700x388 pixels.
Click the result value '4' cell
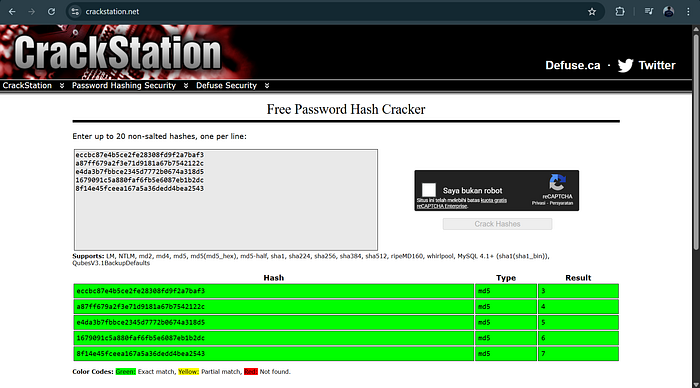pyautogui.click(x=578, y=306)
